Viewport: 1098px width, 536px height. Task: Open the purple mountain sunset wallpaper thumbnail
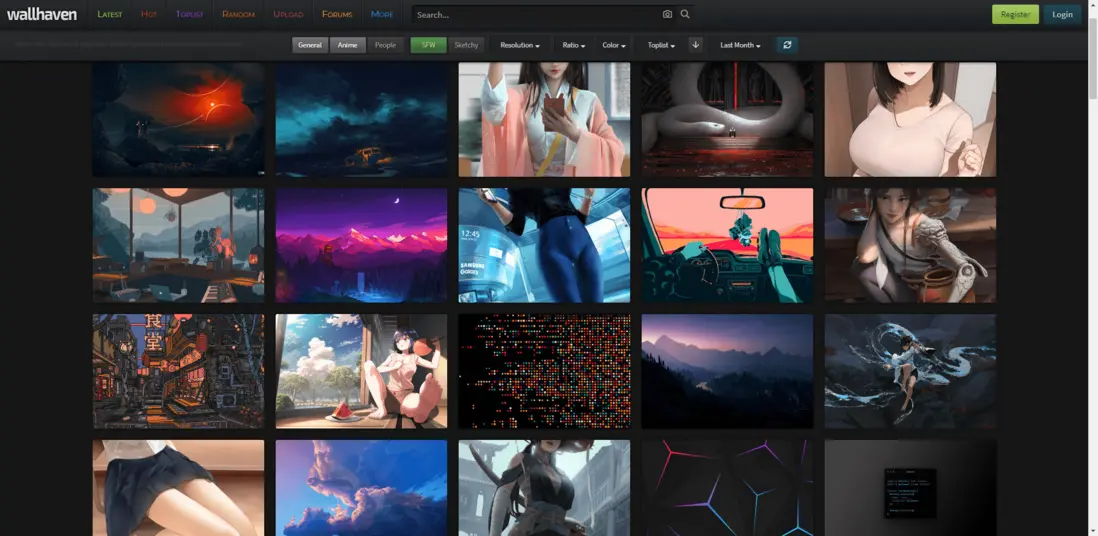click(361, 245)
